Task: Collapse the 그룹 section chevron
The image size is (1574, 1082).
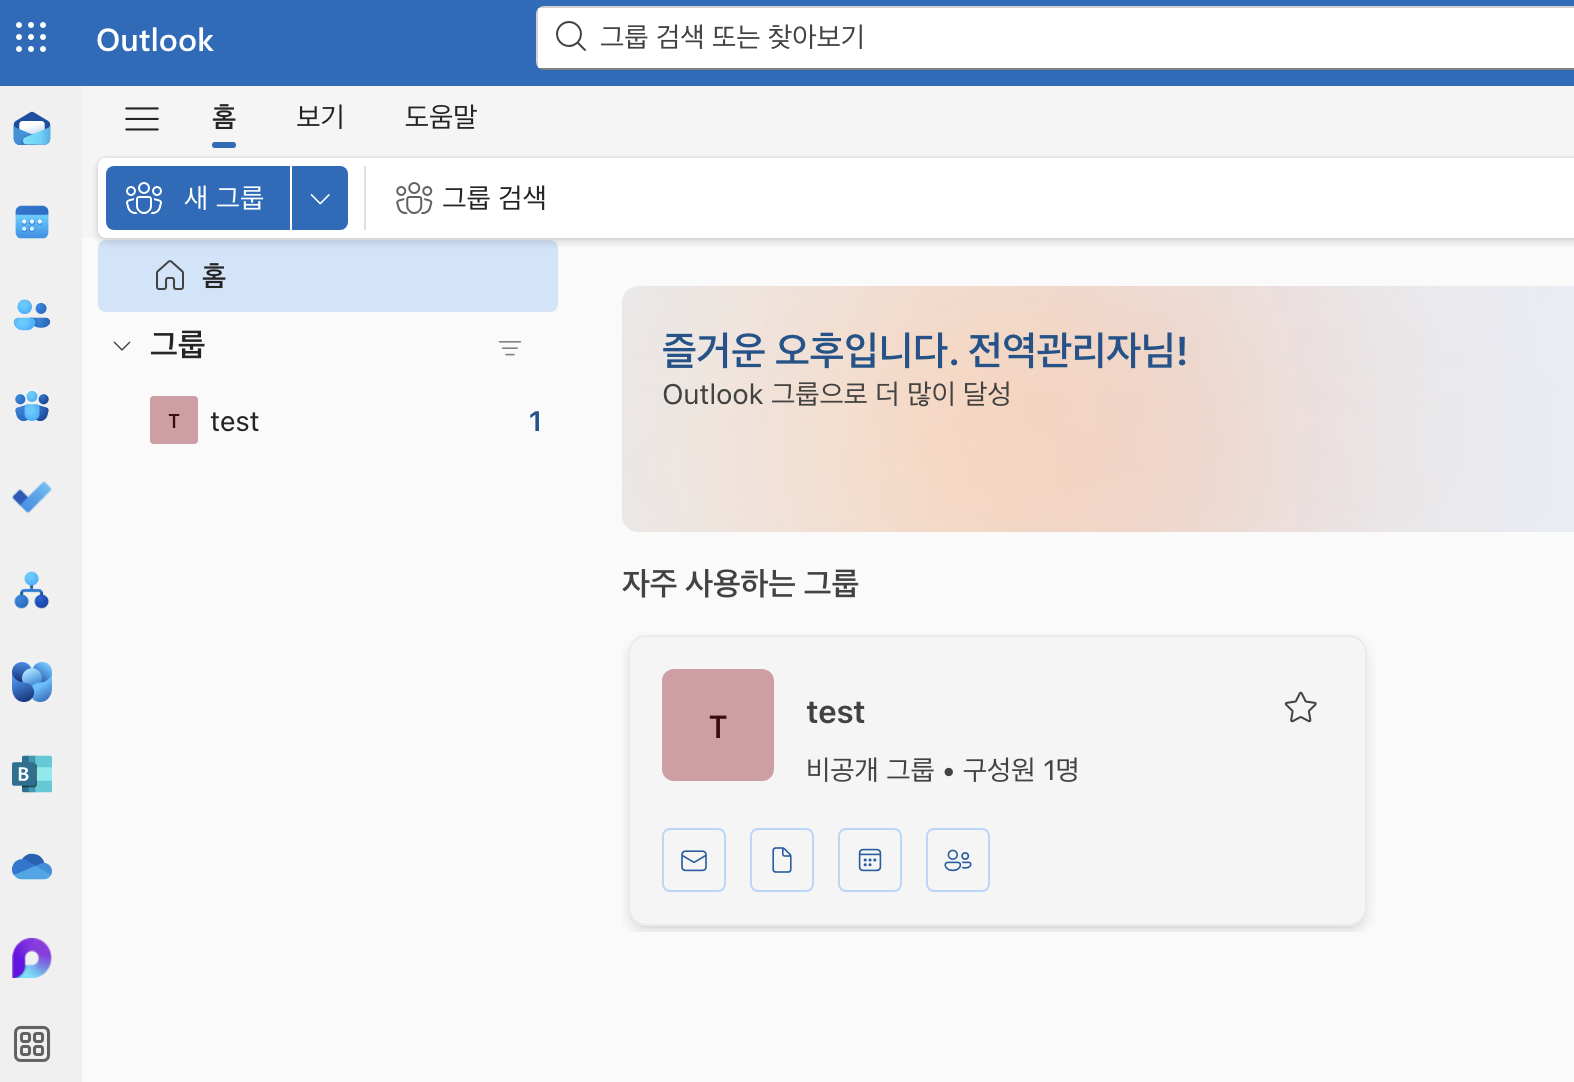Action: tap(122, 346)
